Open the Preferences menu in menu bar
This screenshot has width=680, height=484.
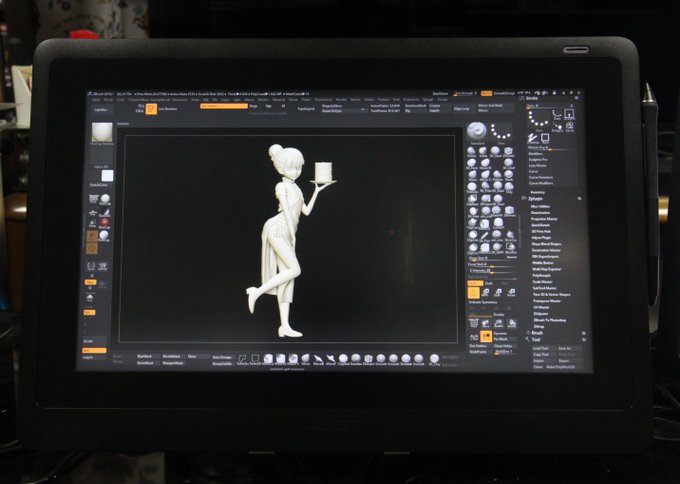[x=322, y=99]
